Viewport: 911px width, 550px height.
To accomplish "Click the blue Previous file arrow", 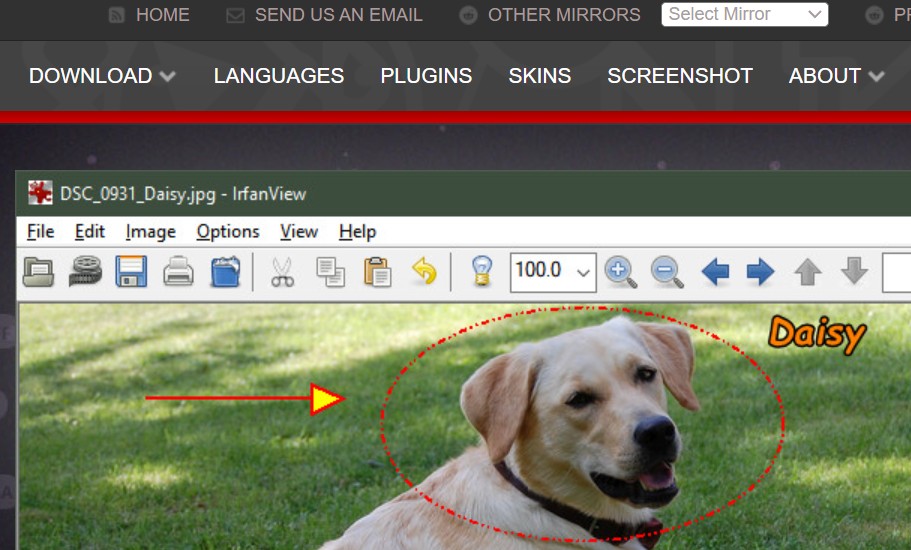I will pyautogui.click(x=714, y=271).
